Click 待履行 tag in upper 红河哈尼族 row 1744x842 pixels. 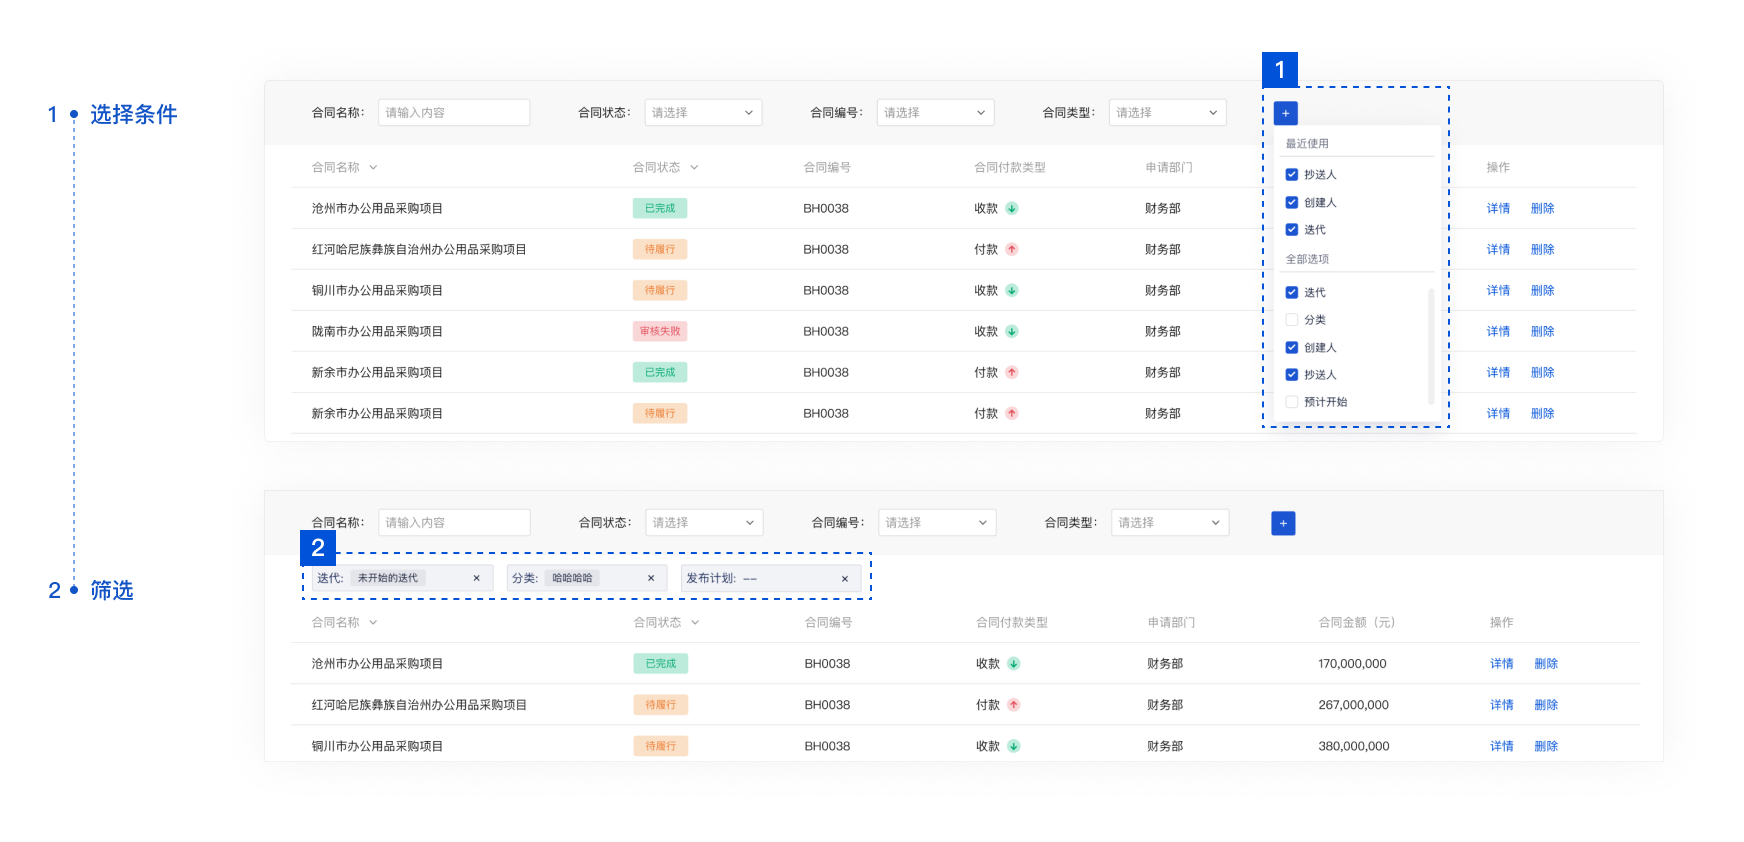[x=660, y=249]
